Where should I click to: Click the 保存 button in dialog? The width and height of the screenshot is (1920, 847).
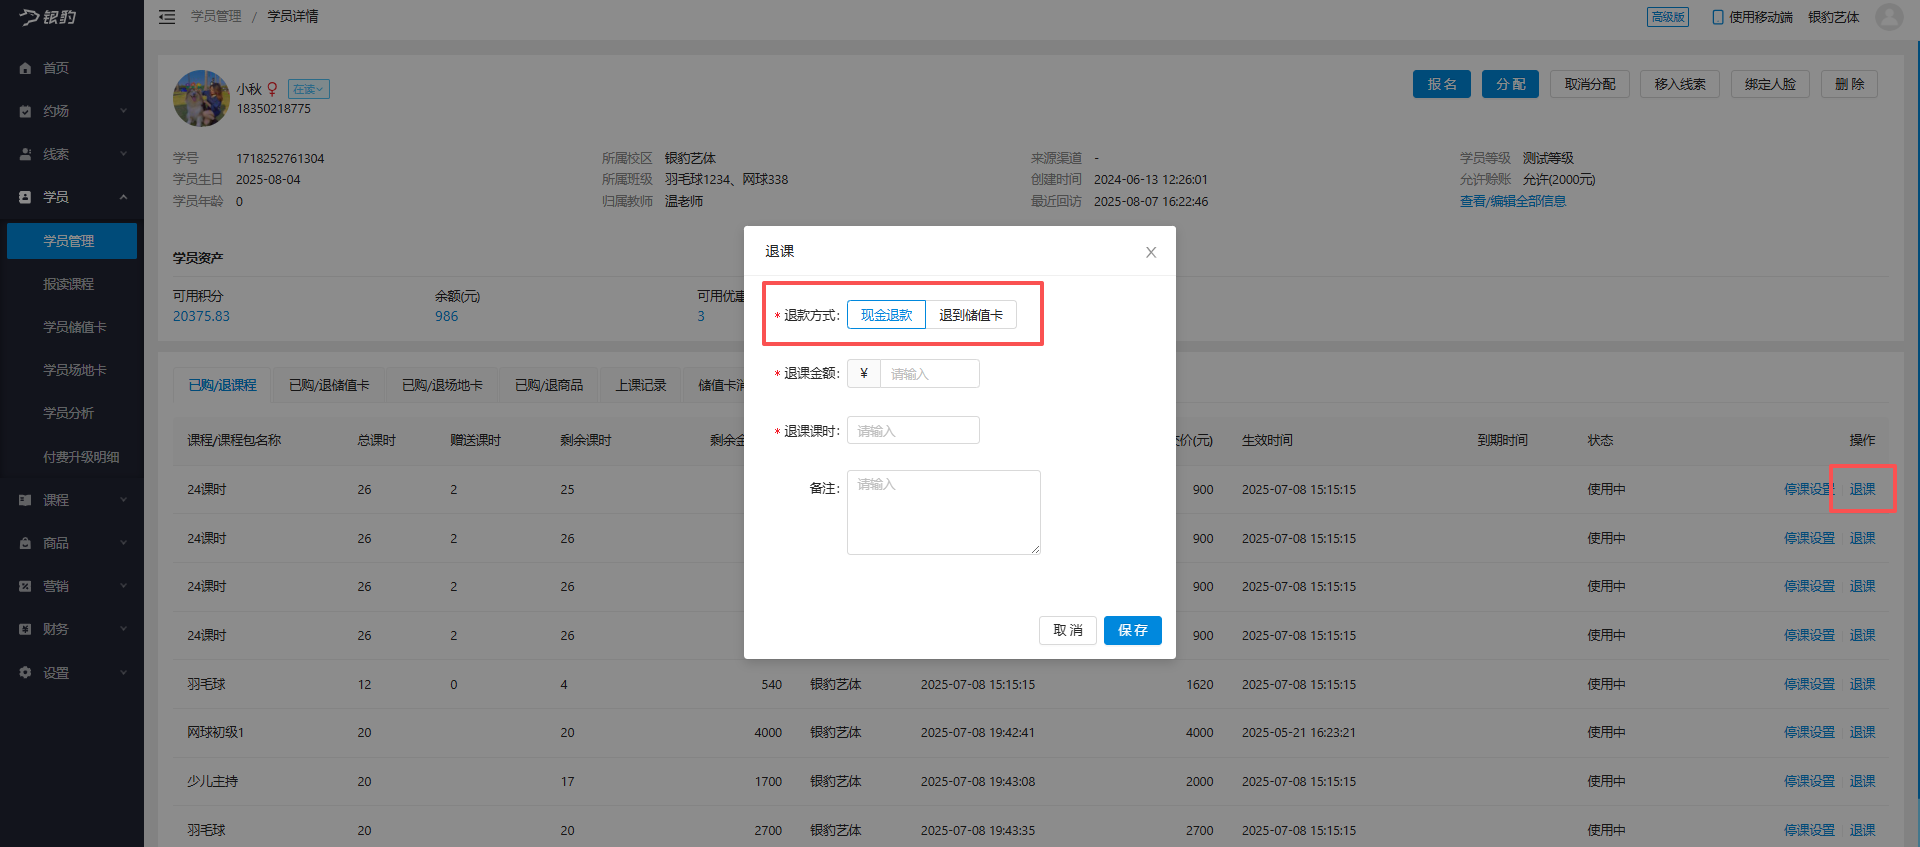[x=1133, y=630]
